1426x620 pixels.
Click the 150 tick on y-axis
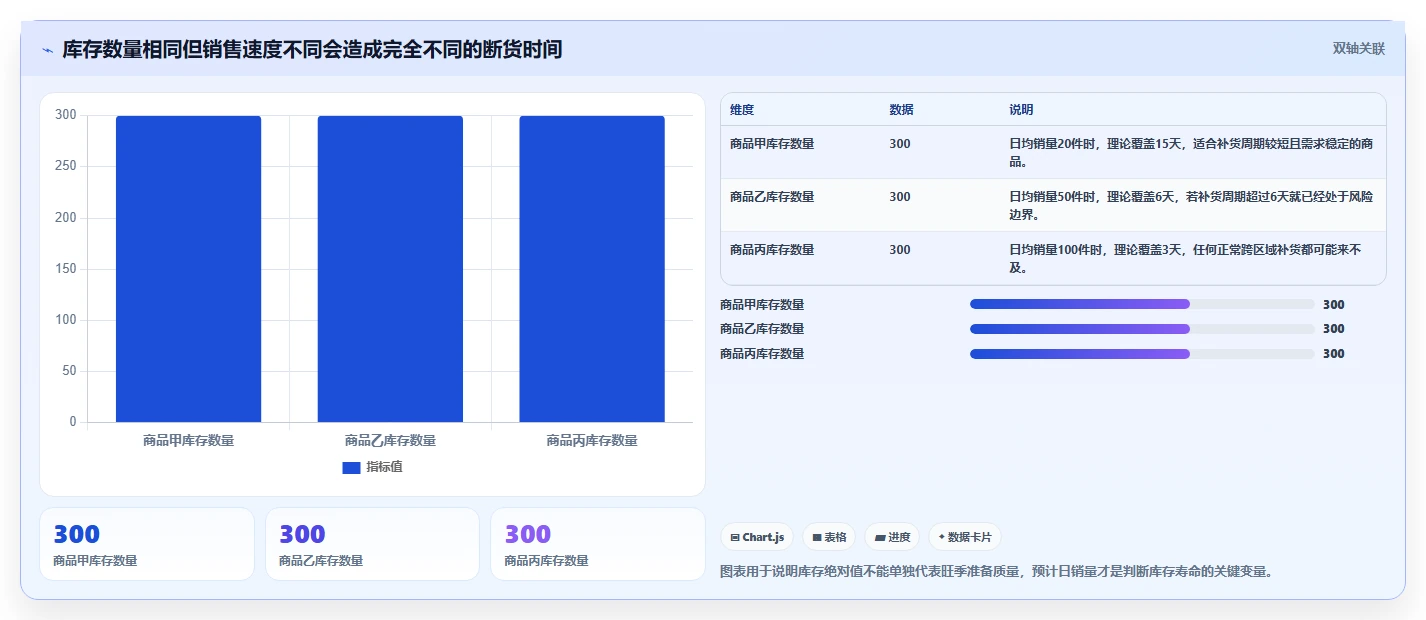pyautogui.click(x=66, y=269)
